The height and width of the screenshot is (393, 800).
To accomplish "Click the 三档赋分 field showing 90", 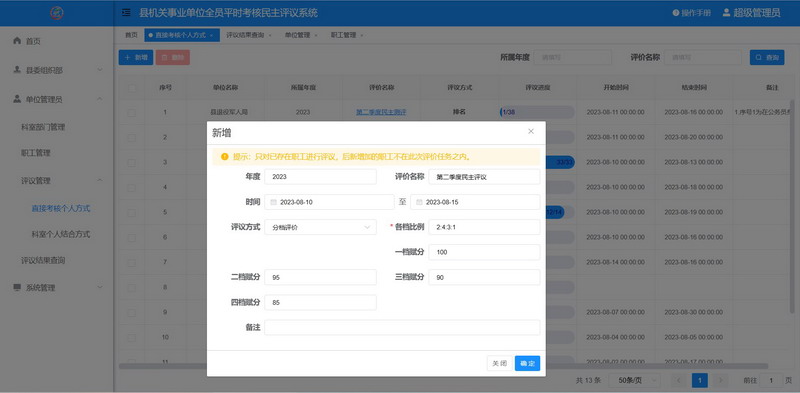I will (x=484, y=277).
